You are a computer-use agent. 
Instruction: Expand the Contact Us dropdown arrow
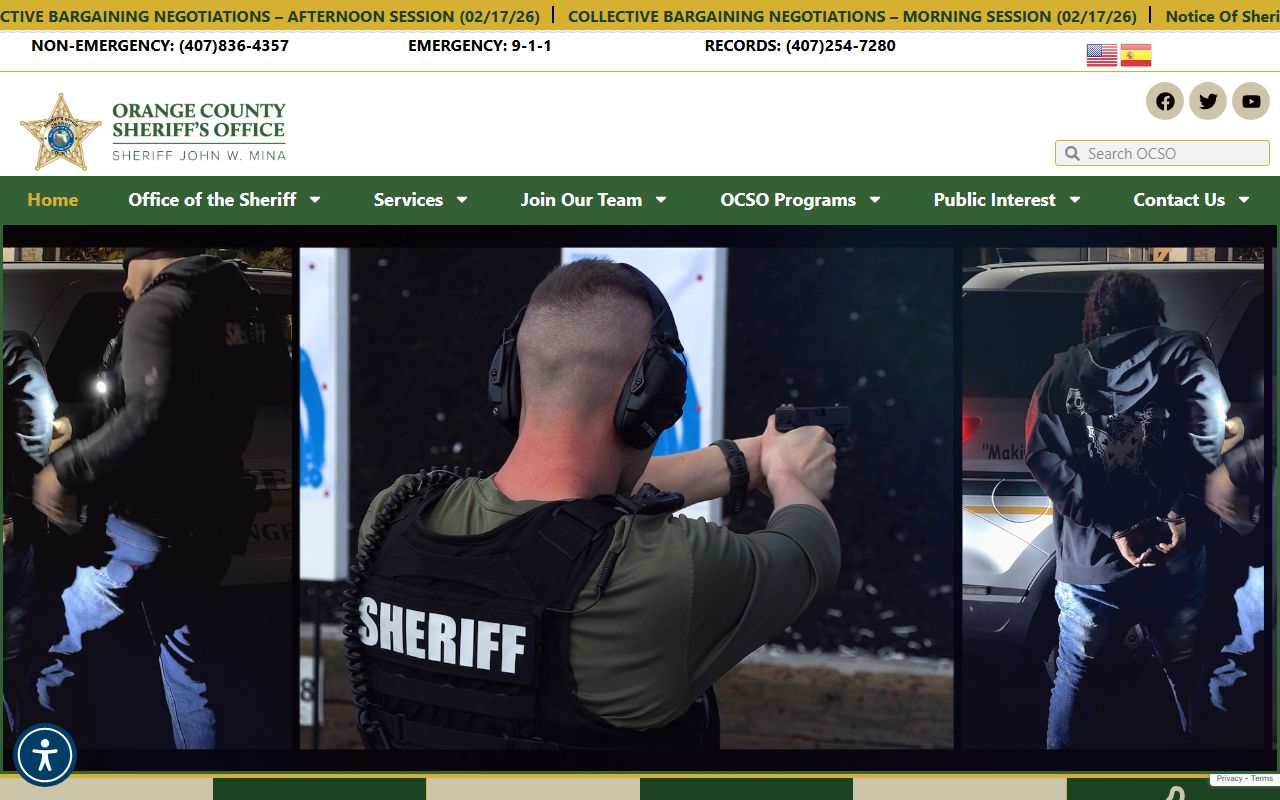point(1243,200)
